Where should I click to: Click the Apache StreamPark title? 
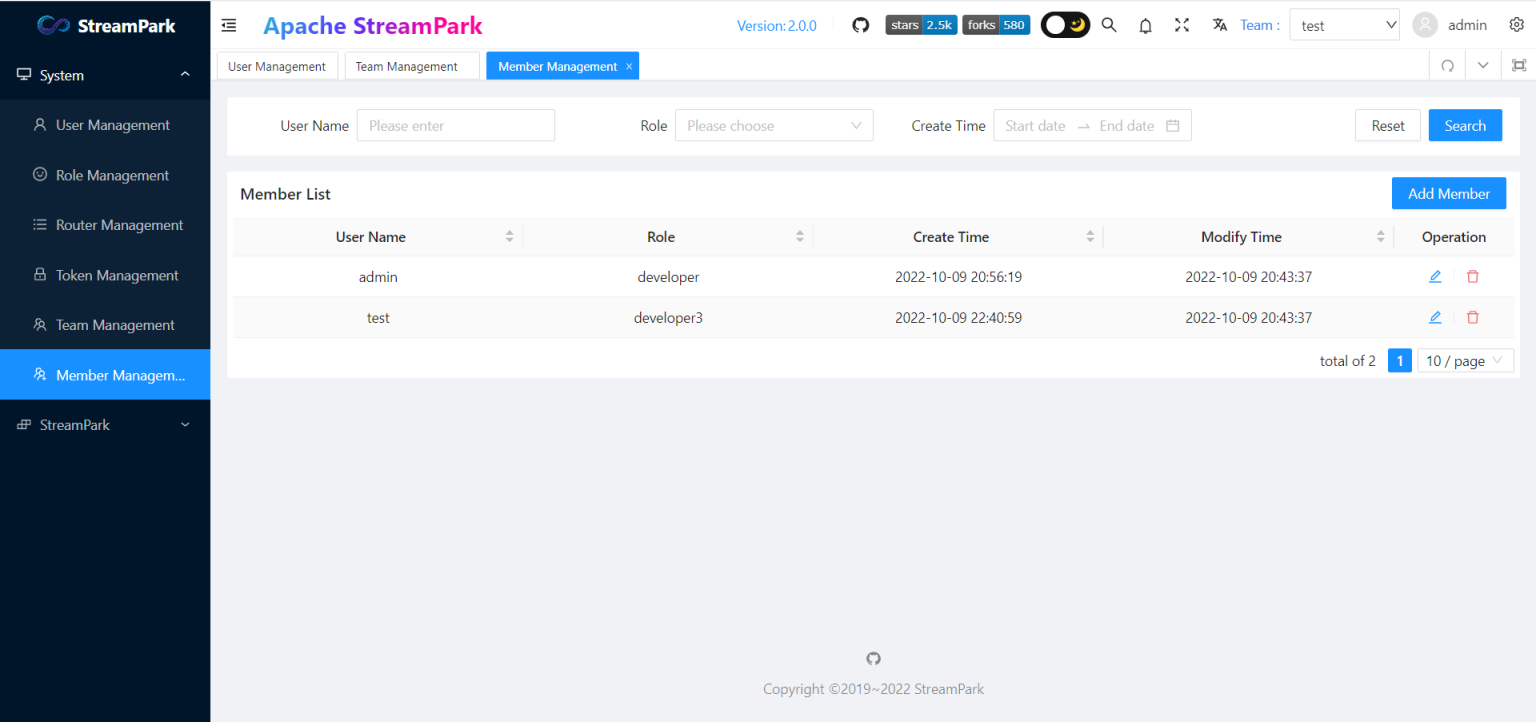pos(373,26)
